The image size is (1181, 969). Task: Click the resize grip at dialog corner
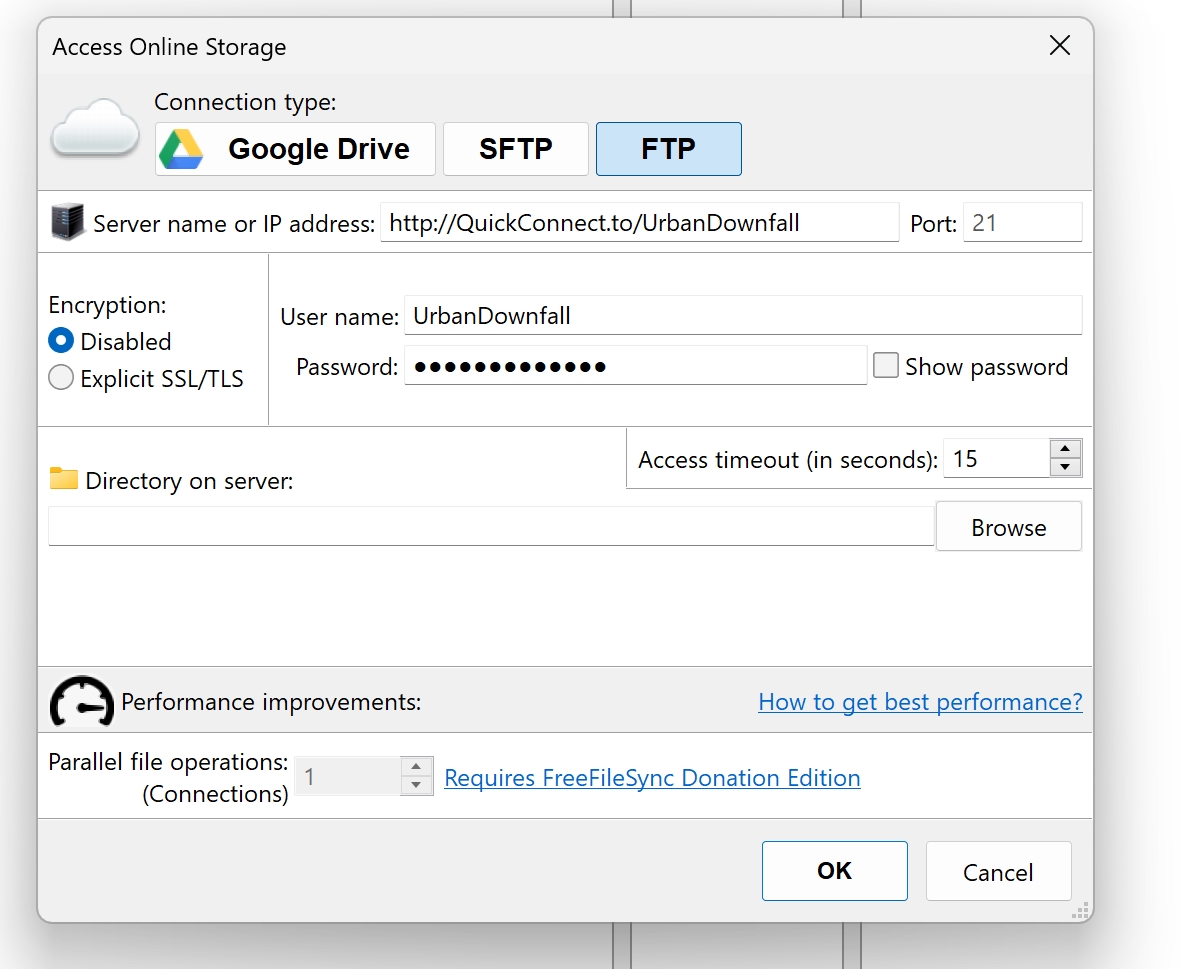point(1081,910)
